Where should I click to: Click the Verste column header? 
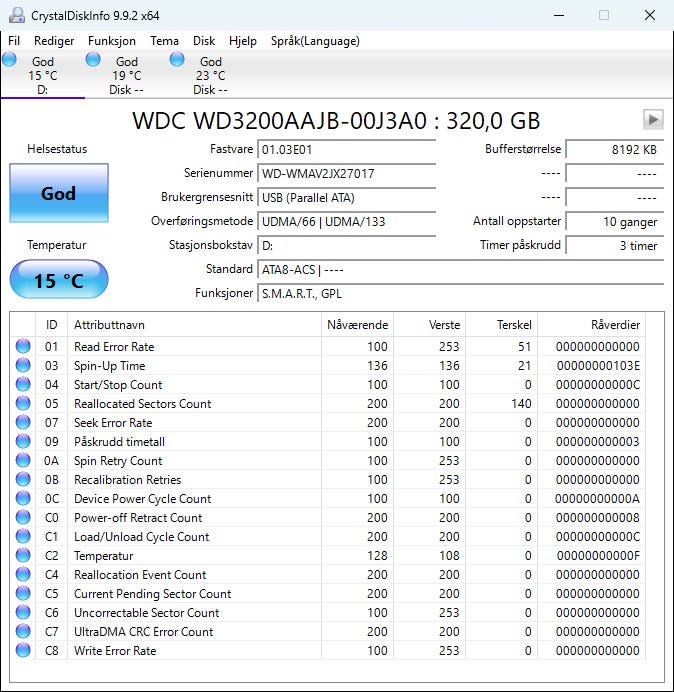(429, 325)
